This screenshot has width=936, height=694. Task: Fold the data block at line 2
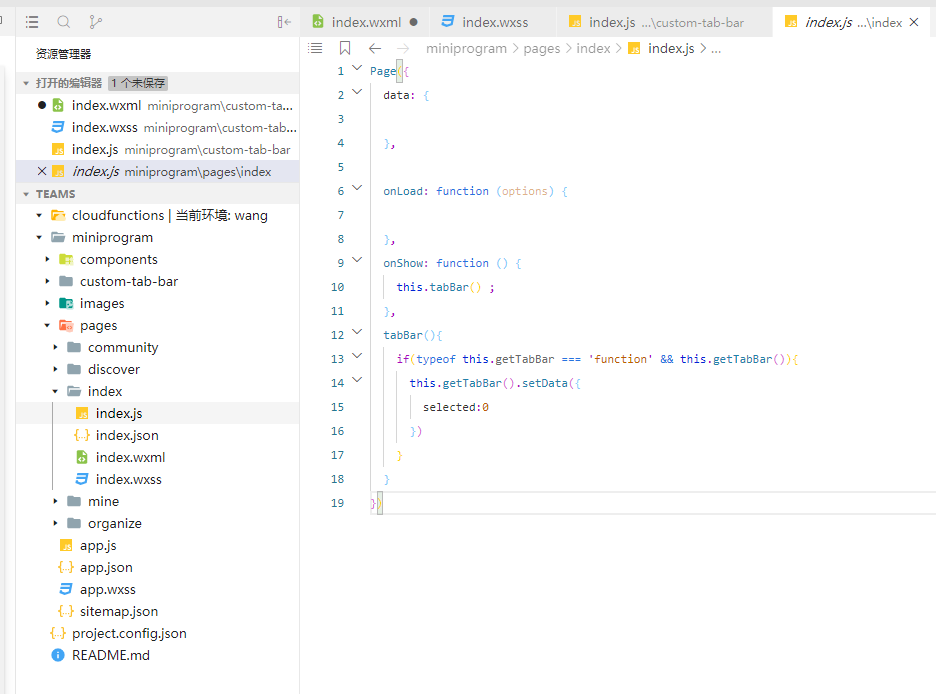tap(357, 92)
